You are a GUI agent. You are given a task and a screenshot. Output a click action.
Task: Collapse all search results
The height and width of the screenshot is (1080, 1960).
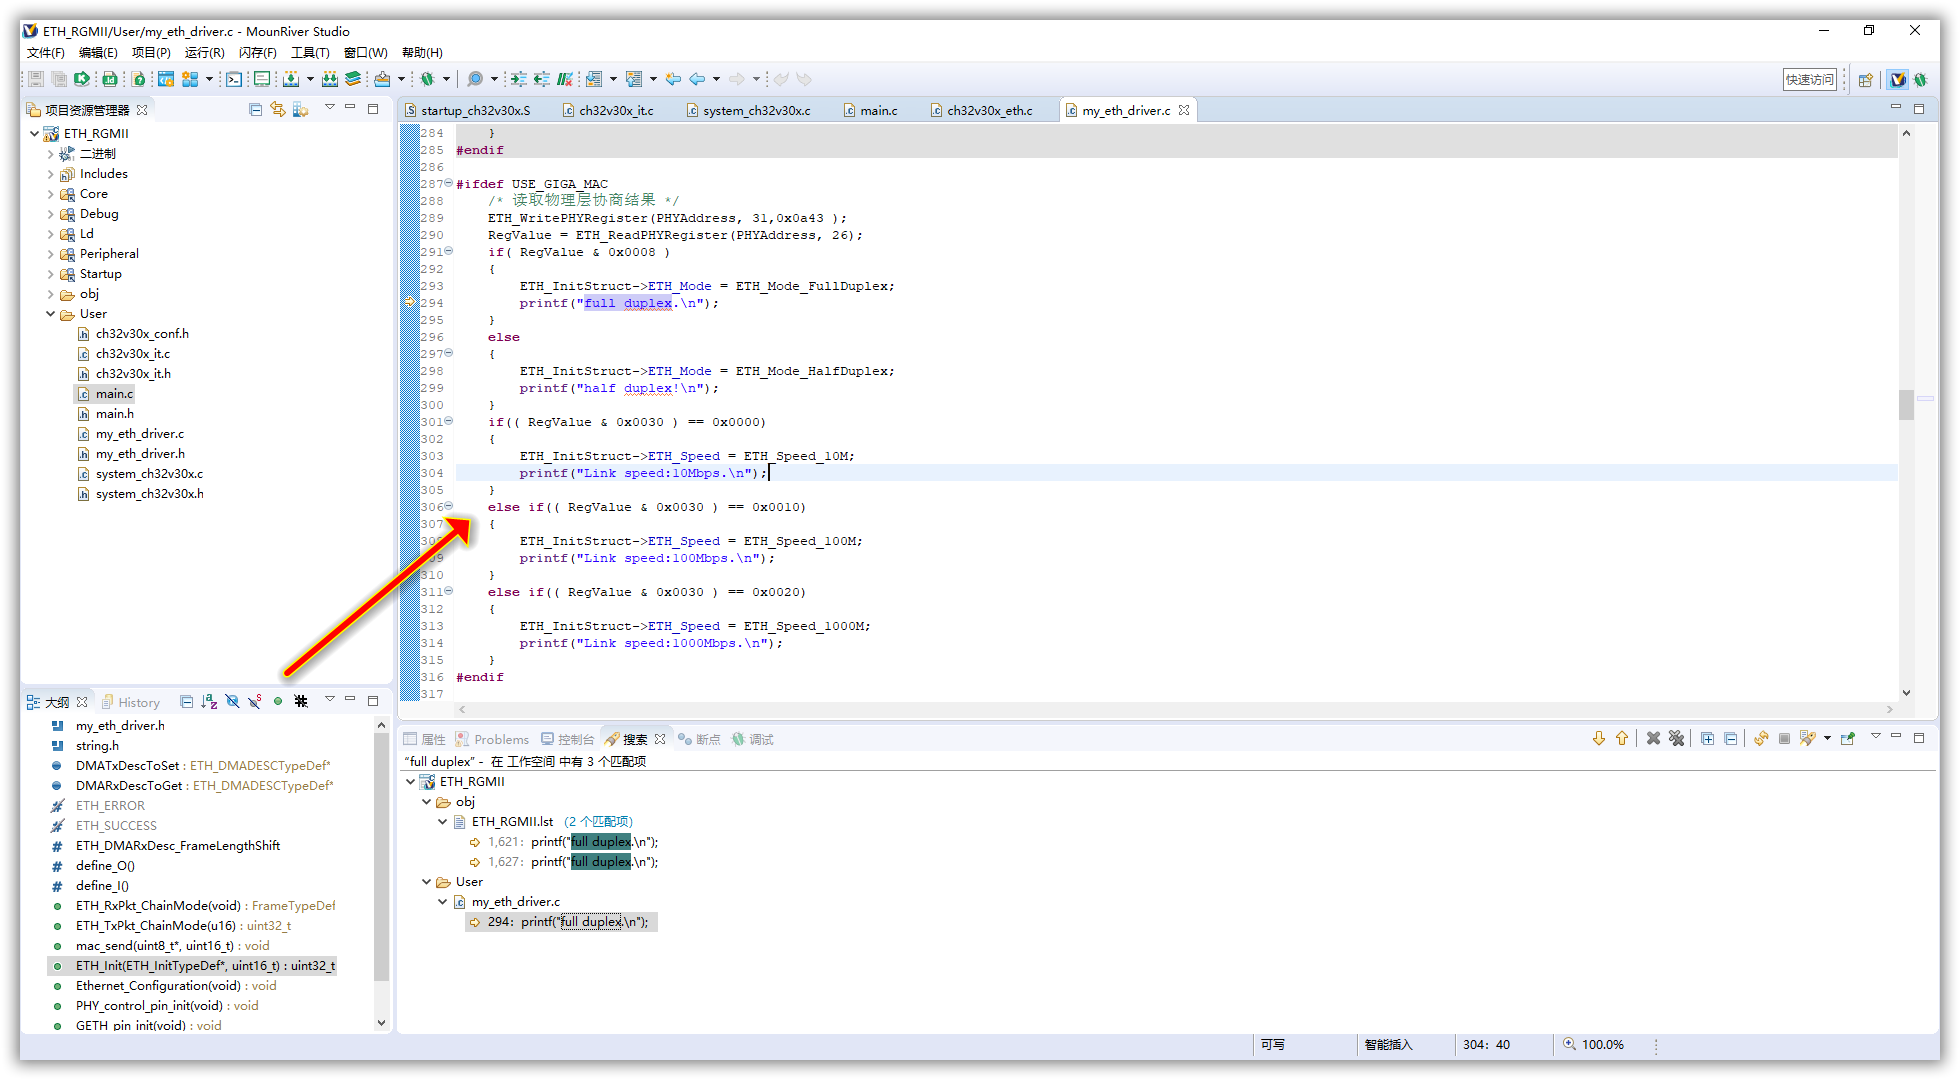click(1731, 738)
